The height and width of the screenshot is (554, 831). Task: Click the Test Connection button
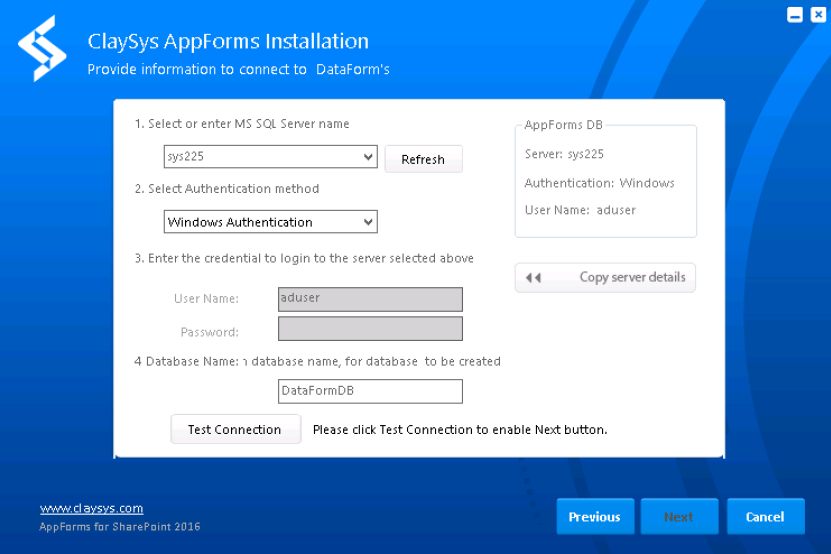point(235,429)
